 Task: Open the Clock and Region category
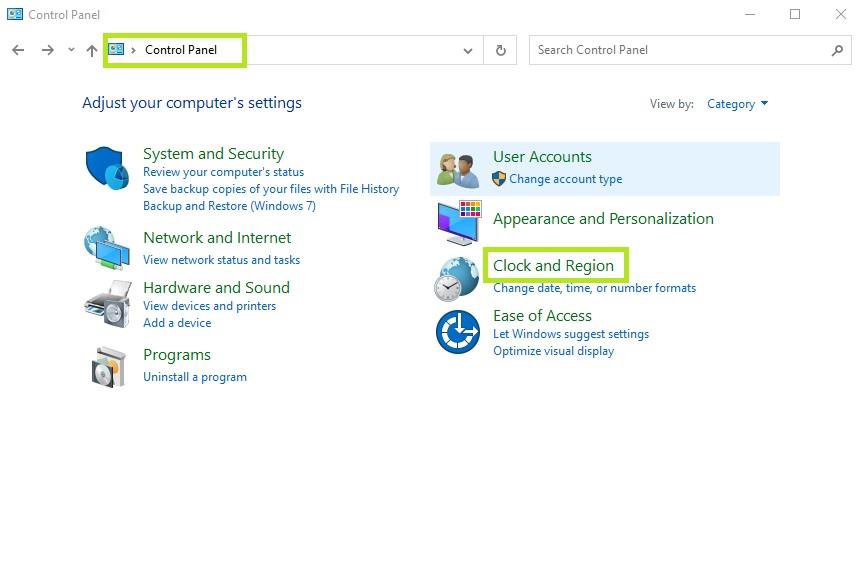coord(553,266)
